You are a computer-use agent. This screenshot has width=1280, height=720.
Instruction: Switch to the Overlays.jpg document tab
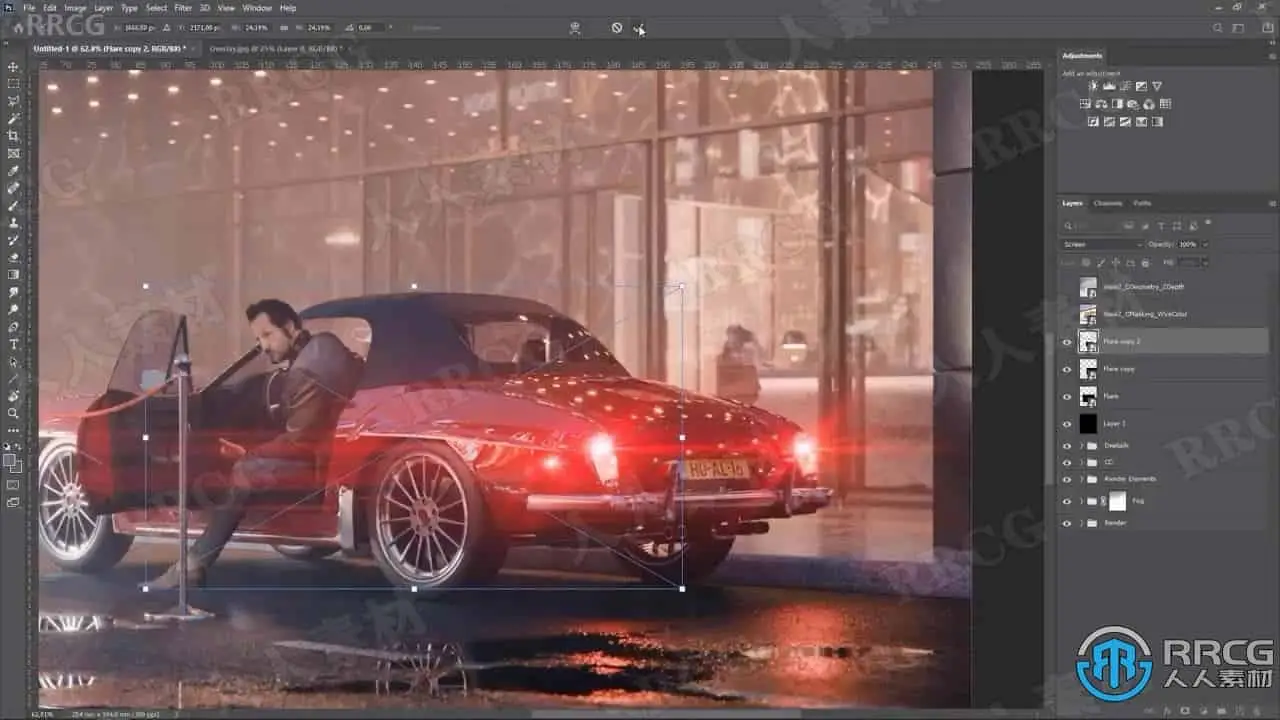[274, 48]
